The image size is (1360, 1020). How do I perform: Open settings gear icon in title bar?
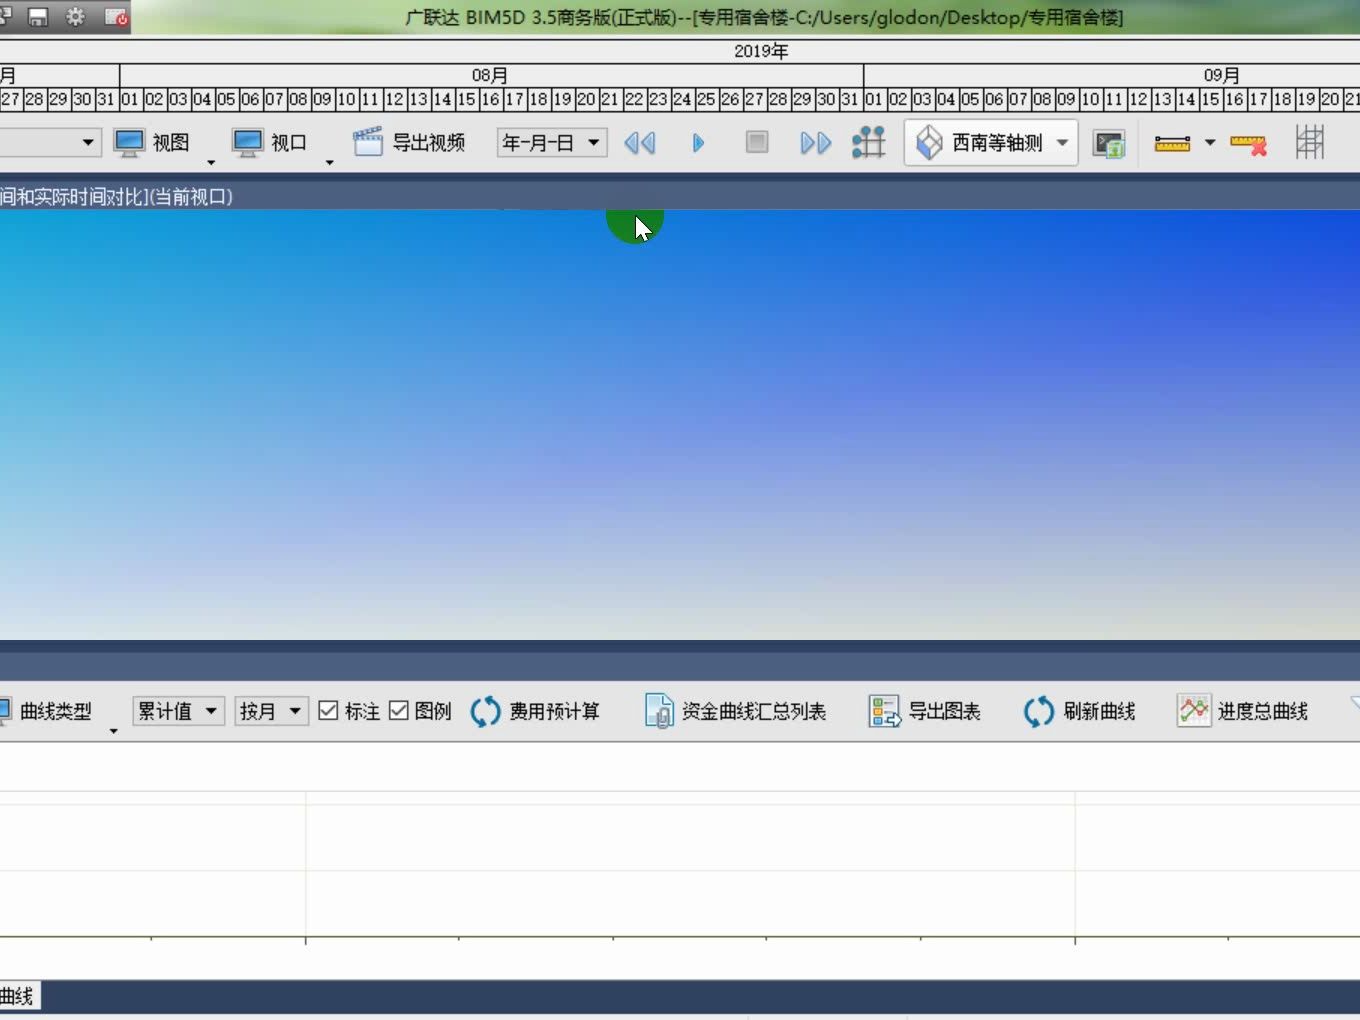[x=75, y=17]
